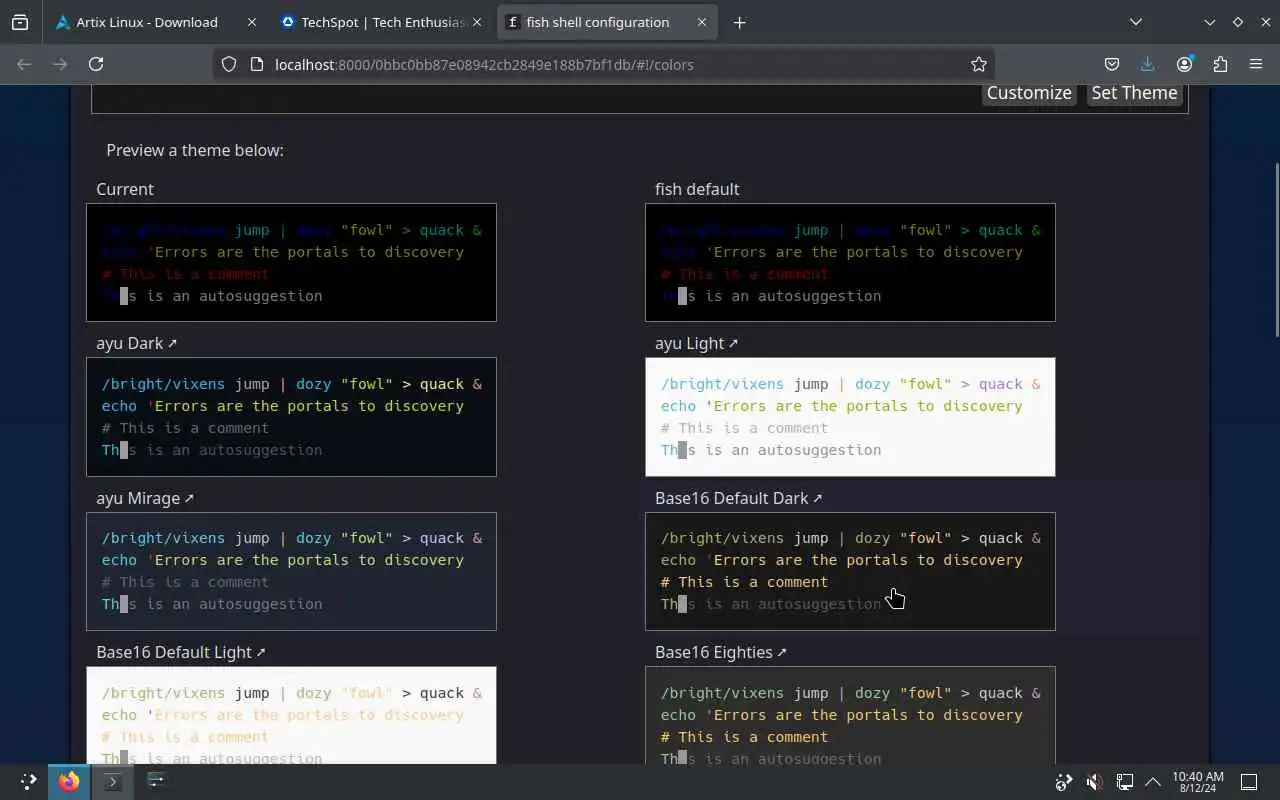The width and height of the screenshot is (1280, 800).
Task: Open tracking protection shield icon
Action: point(229,64)
